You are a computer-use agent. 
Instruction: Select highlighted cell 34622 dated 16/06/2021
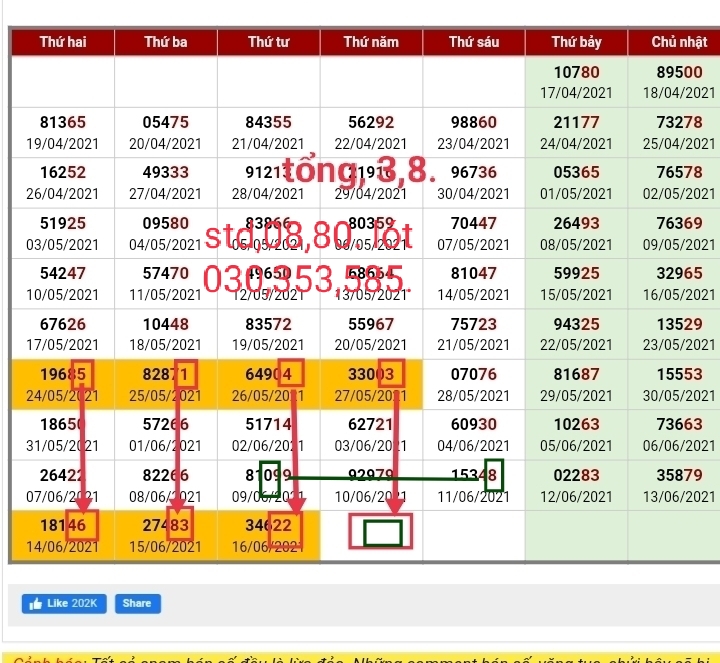coord(268,535)
